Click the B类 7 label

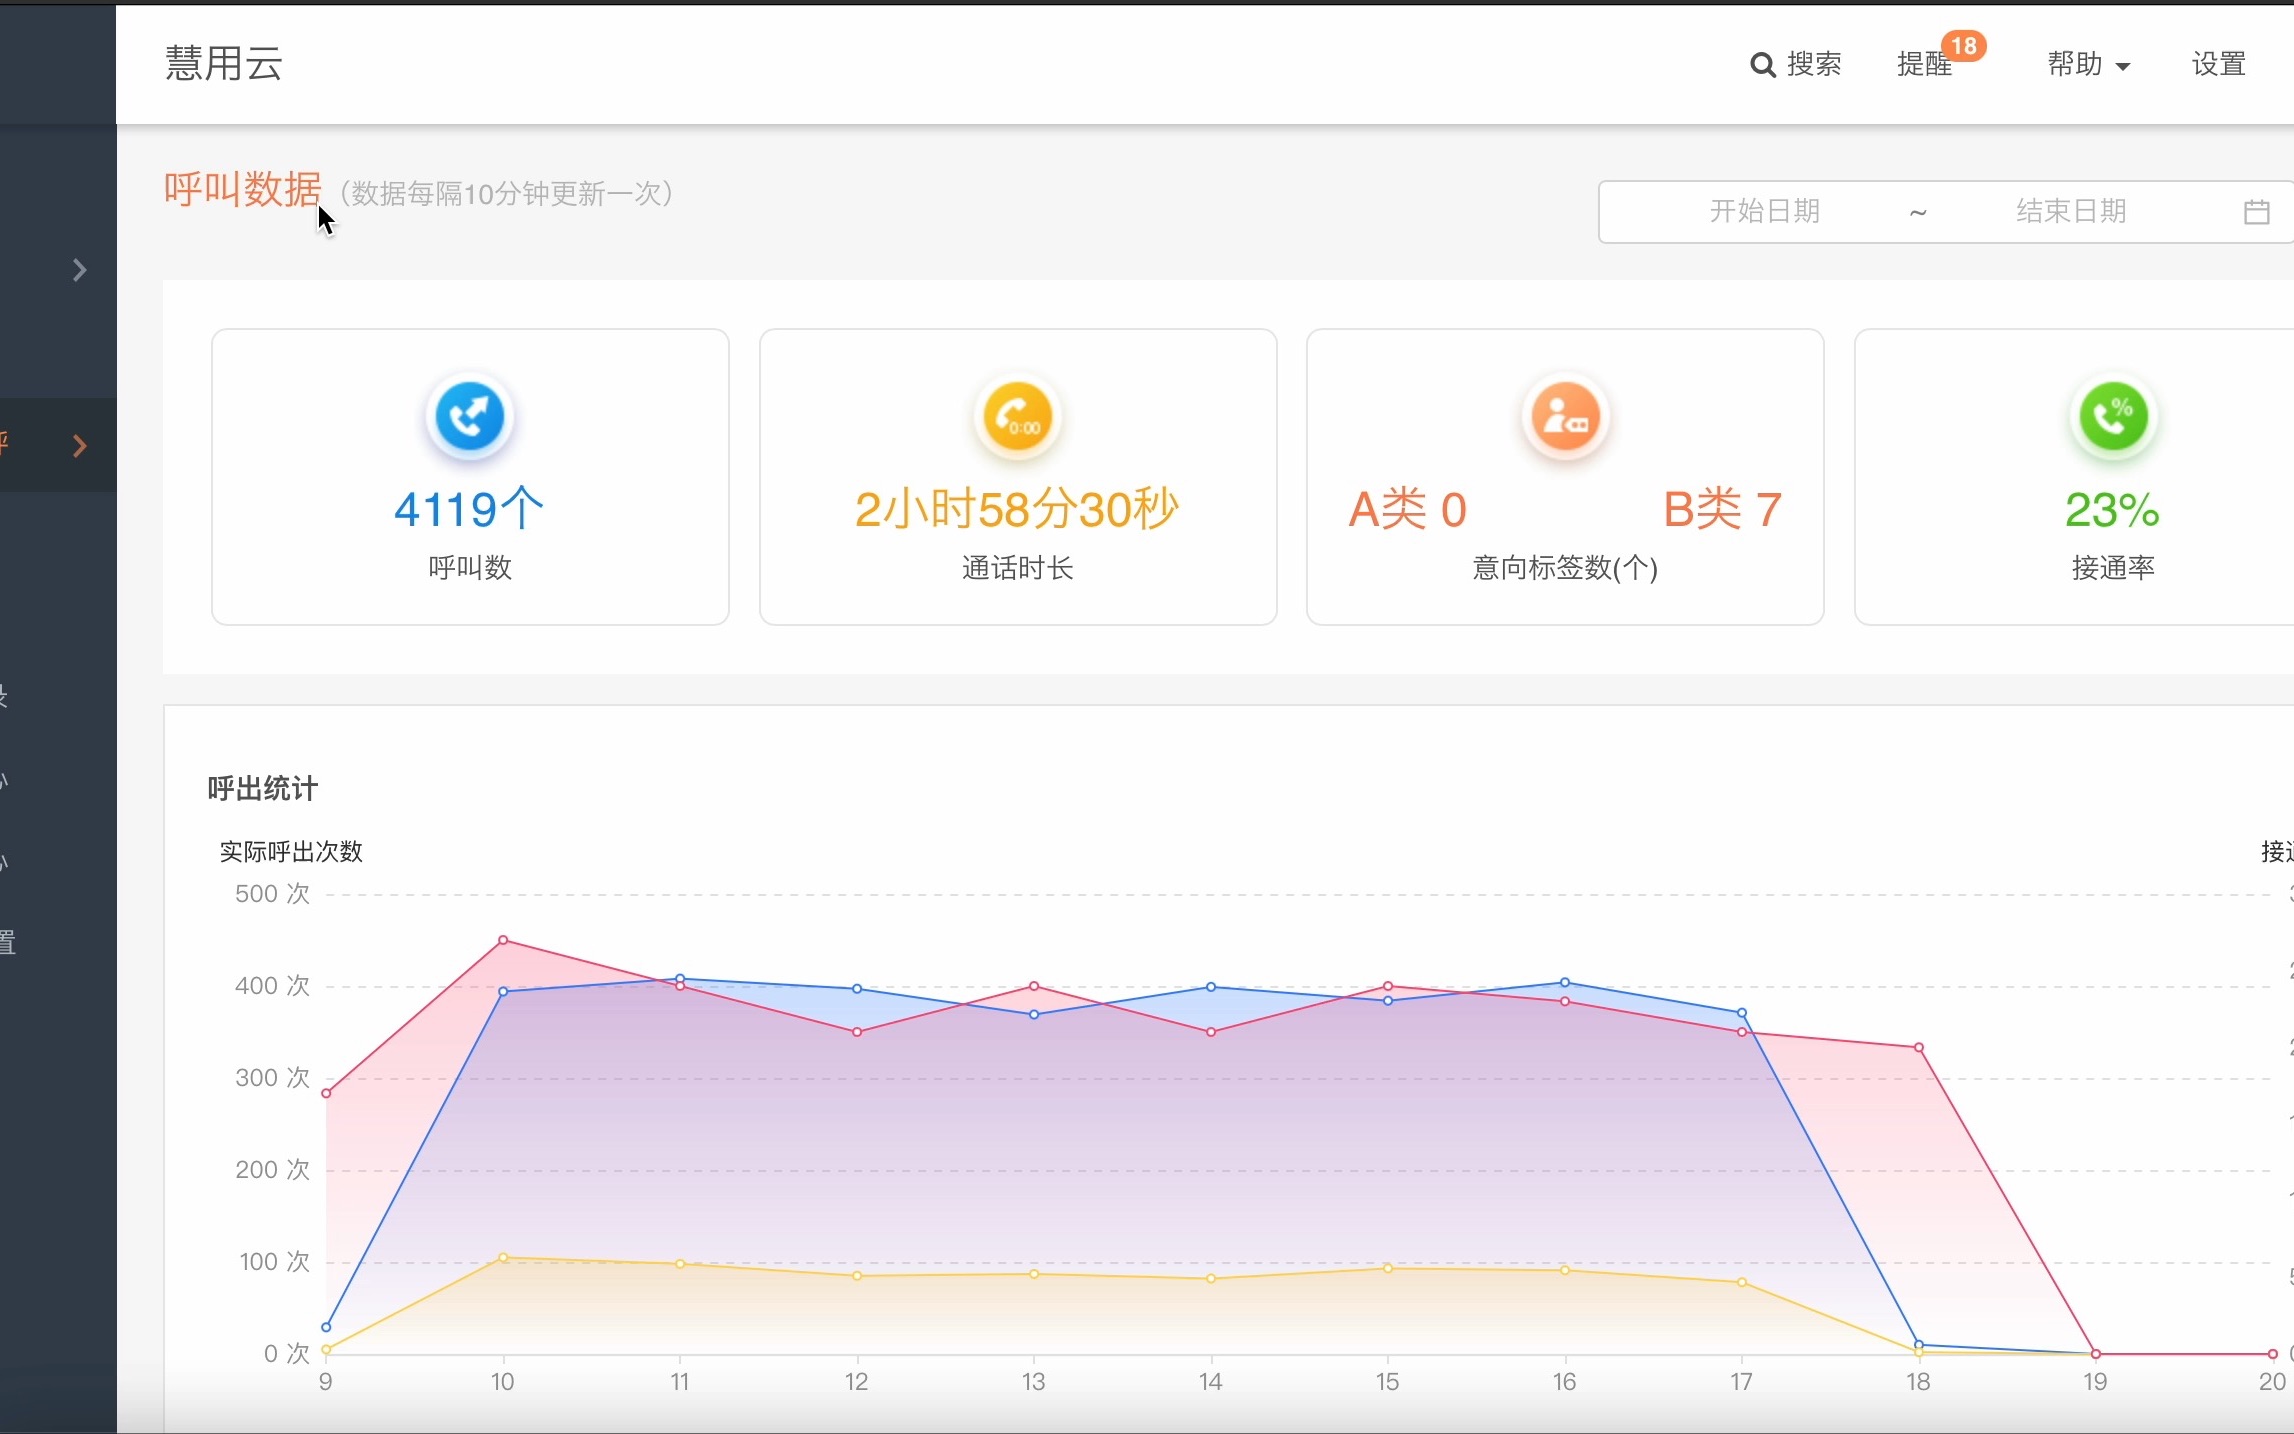pos(1722,510)
